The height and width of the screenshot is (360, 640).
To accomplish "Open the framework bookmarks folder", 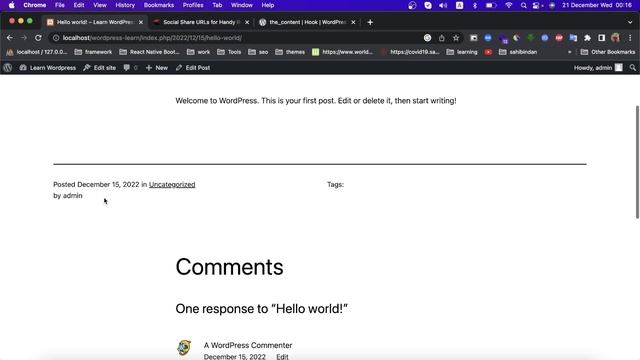I will (x=93, y=52).
